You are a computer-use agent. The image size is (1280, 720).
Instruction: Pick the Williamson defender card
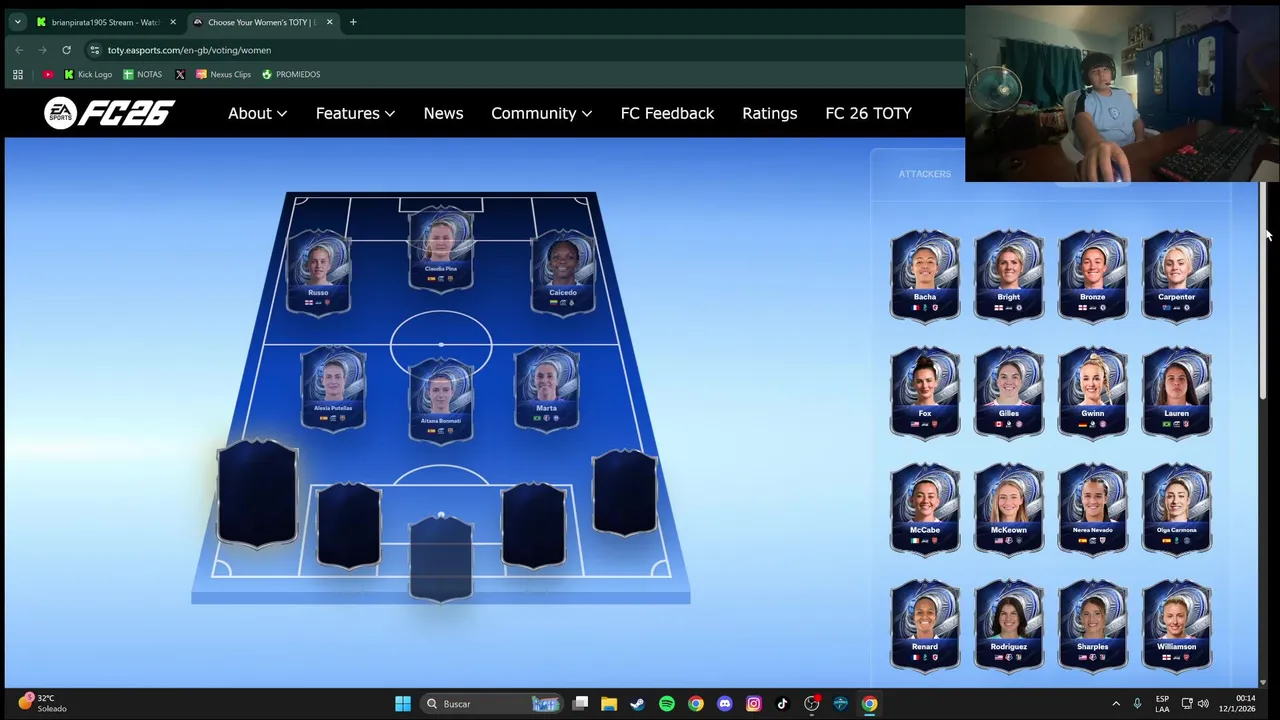(1177, 625)
